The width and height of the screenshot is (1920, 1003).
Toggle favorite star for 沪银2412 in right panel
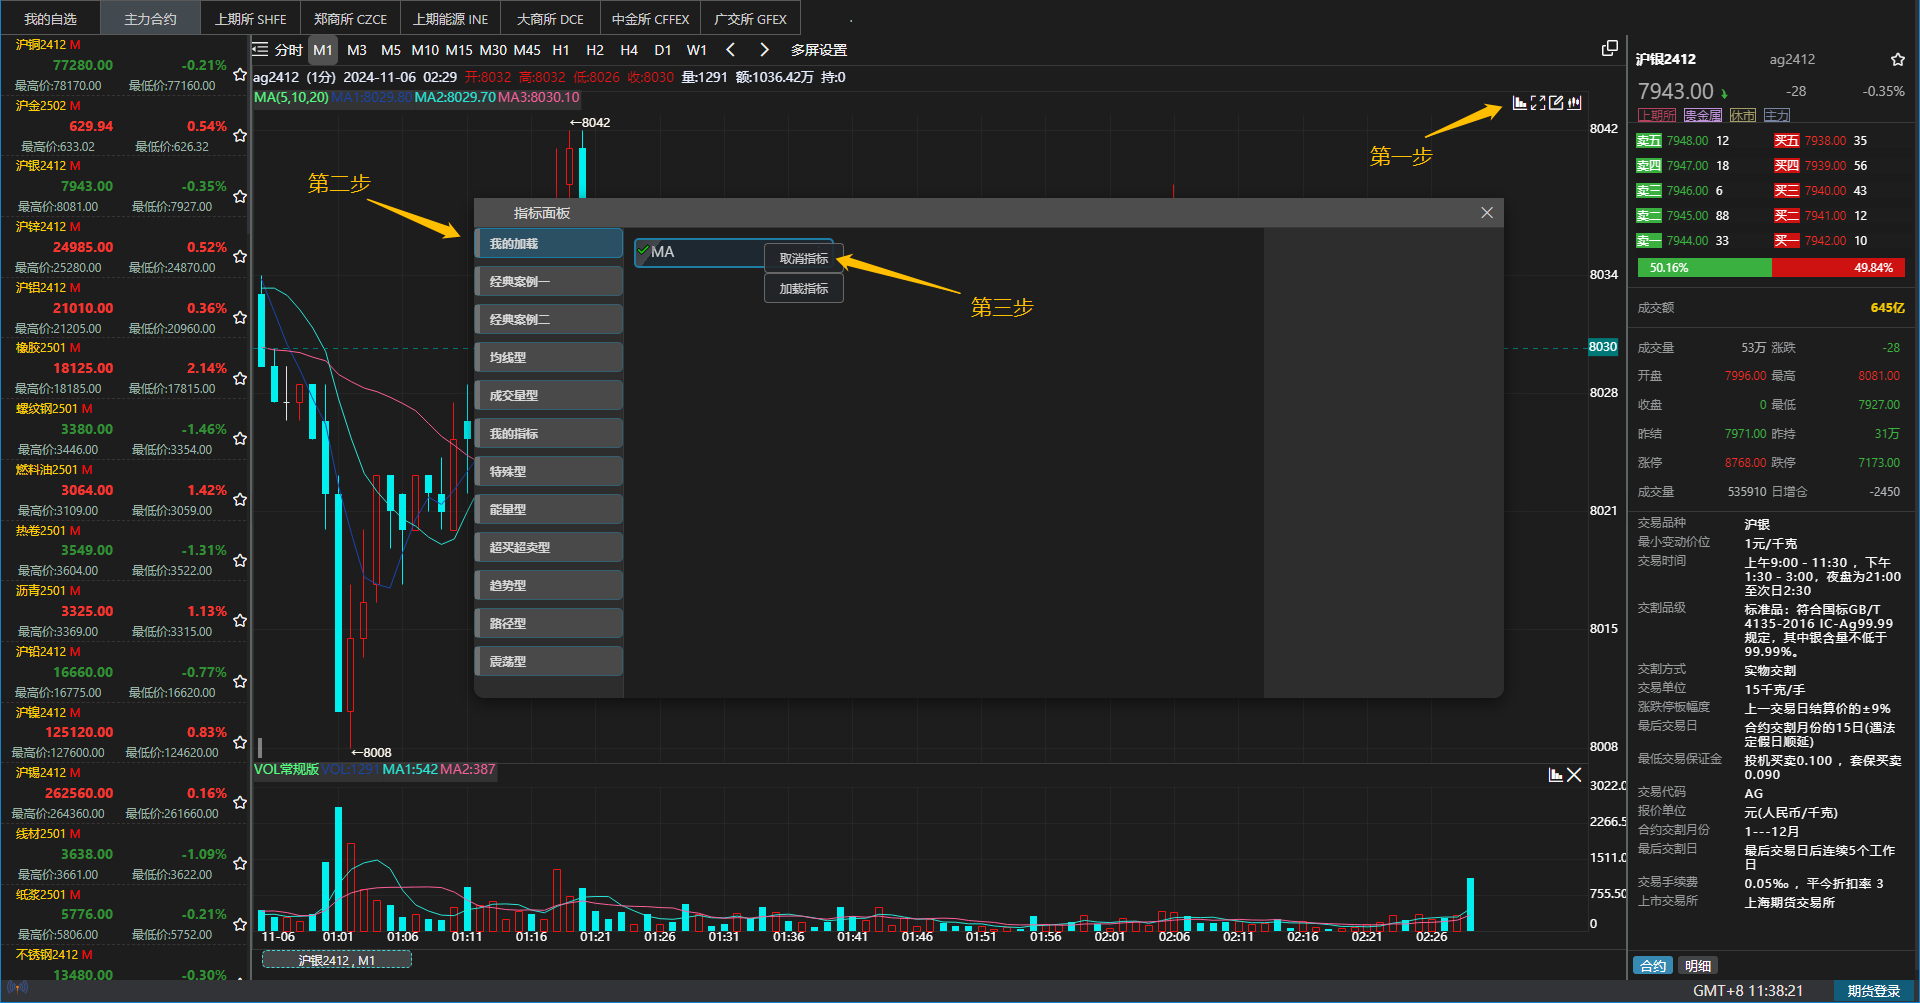tap(1897, 59)
